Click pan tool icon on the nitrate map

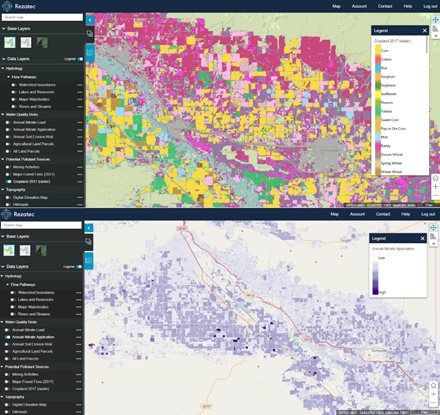tap(433, 228)
